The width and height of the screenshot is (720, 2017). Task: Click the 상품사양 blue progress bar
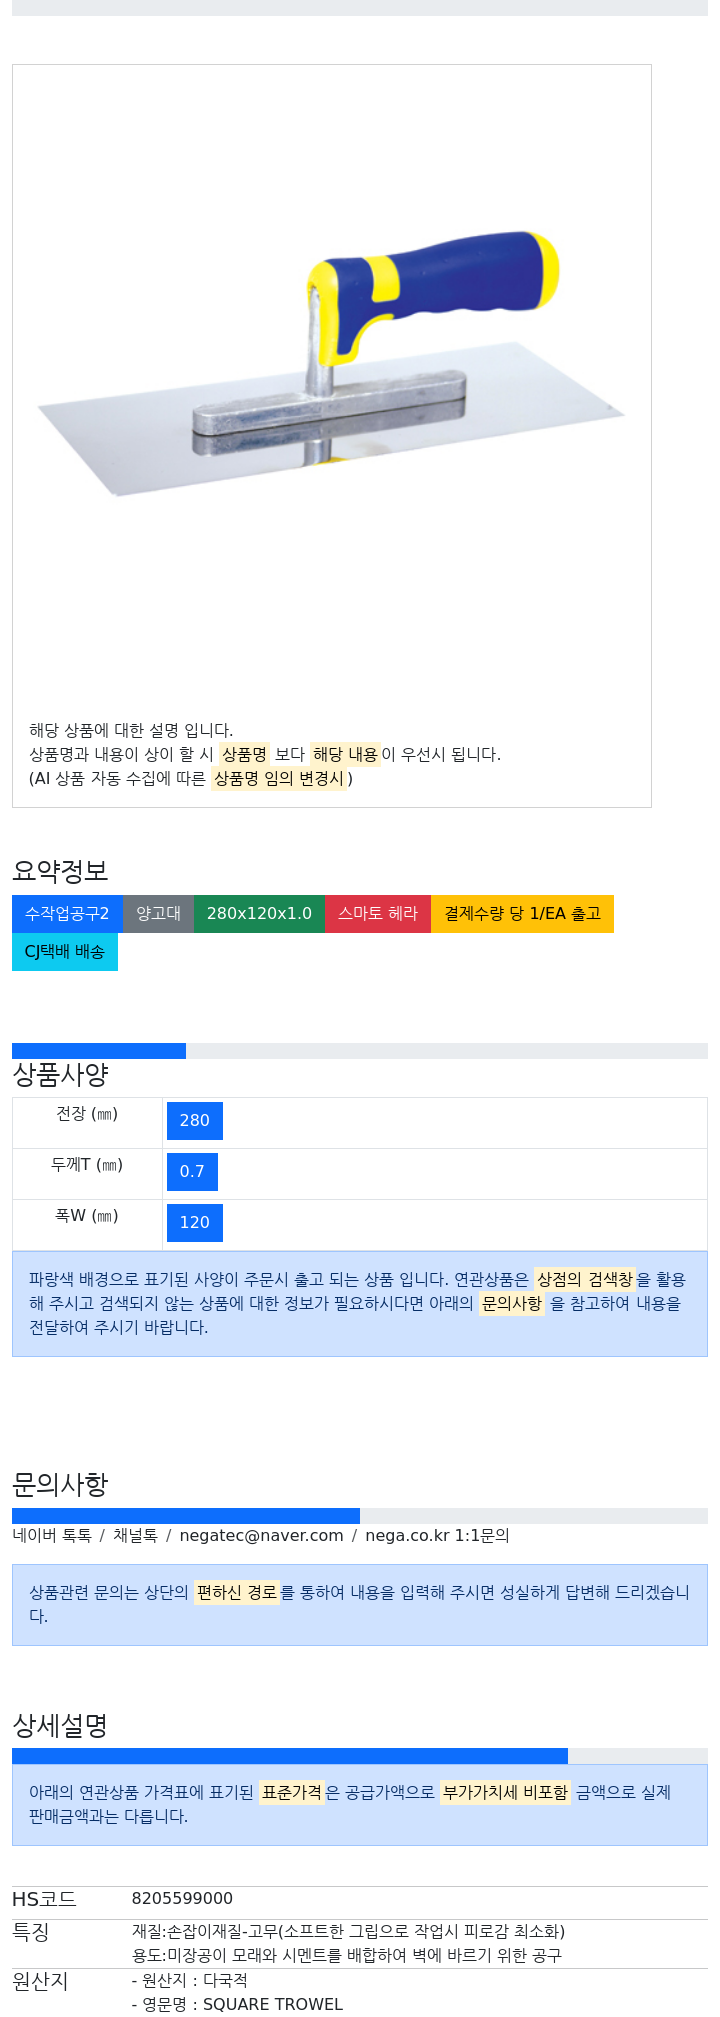(x=99, y=1051)
